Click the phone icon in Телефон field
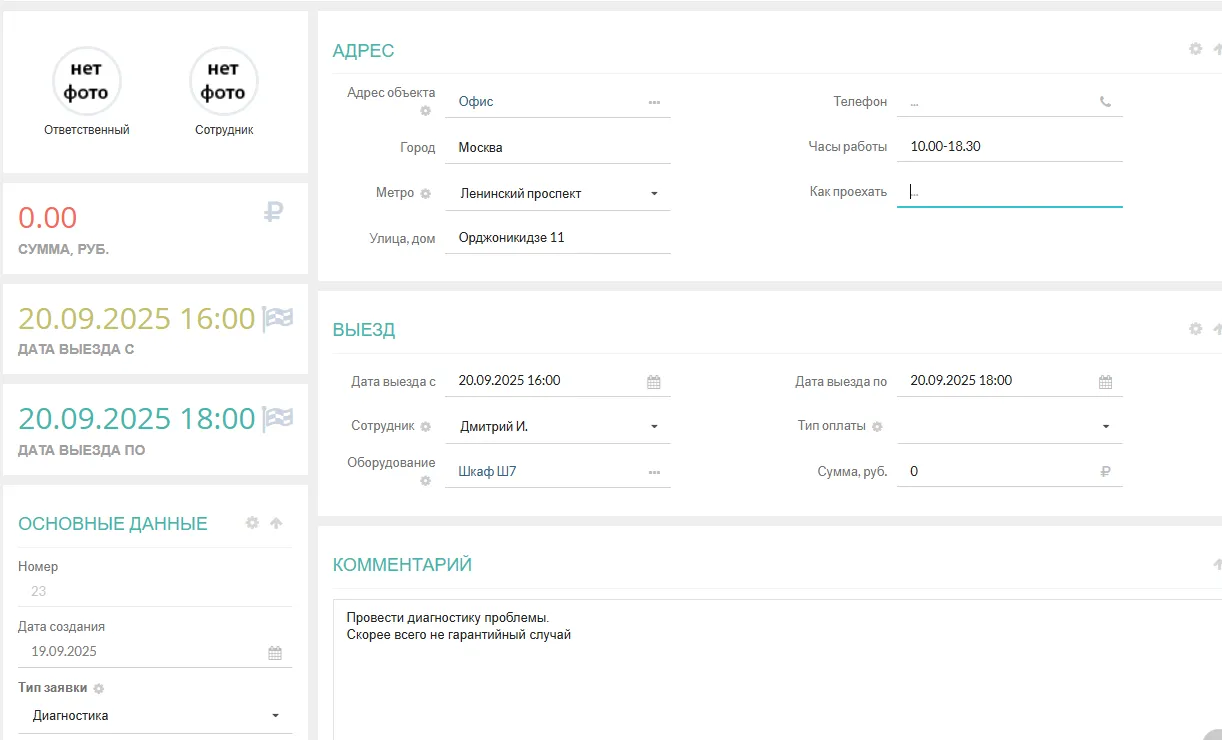1222x740 pixels. pos(1105,102)
